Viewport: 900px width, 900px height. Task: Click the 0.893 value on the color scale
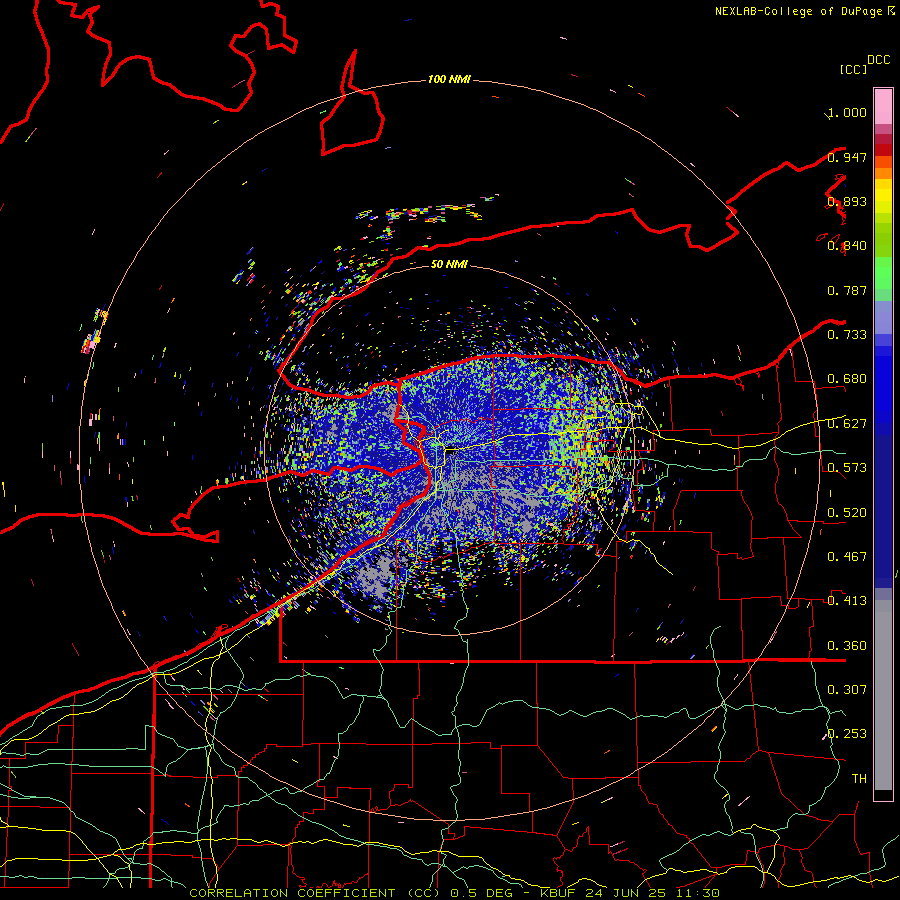[x=847, y=201]
